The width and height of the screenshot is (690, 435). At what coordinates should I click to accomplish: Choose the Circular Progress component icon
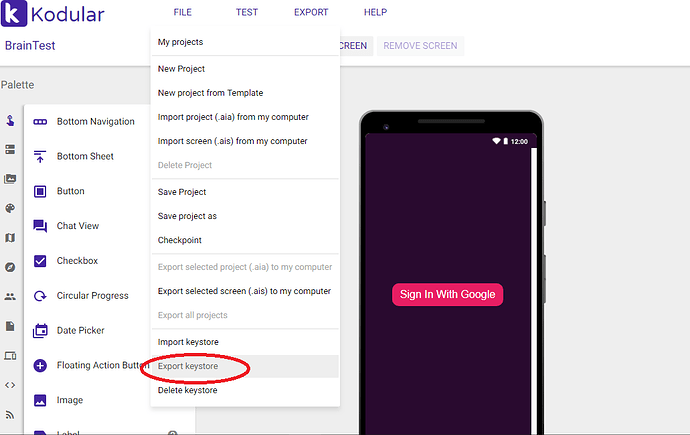click(40, 296)
